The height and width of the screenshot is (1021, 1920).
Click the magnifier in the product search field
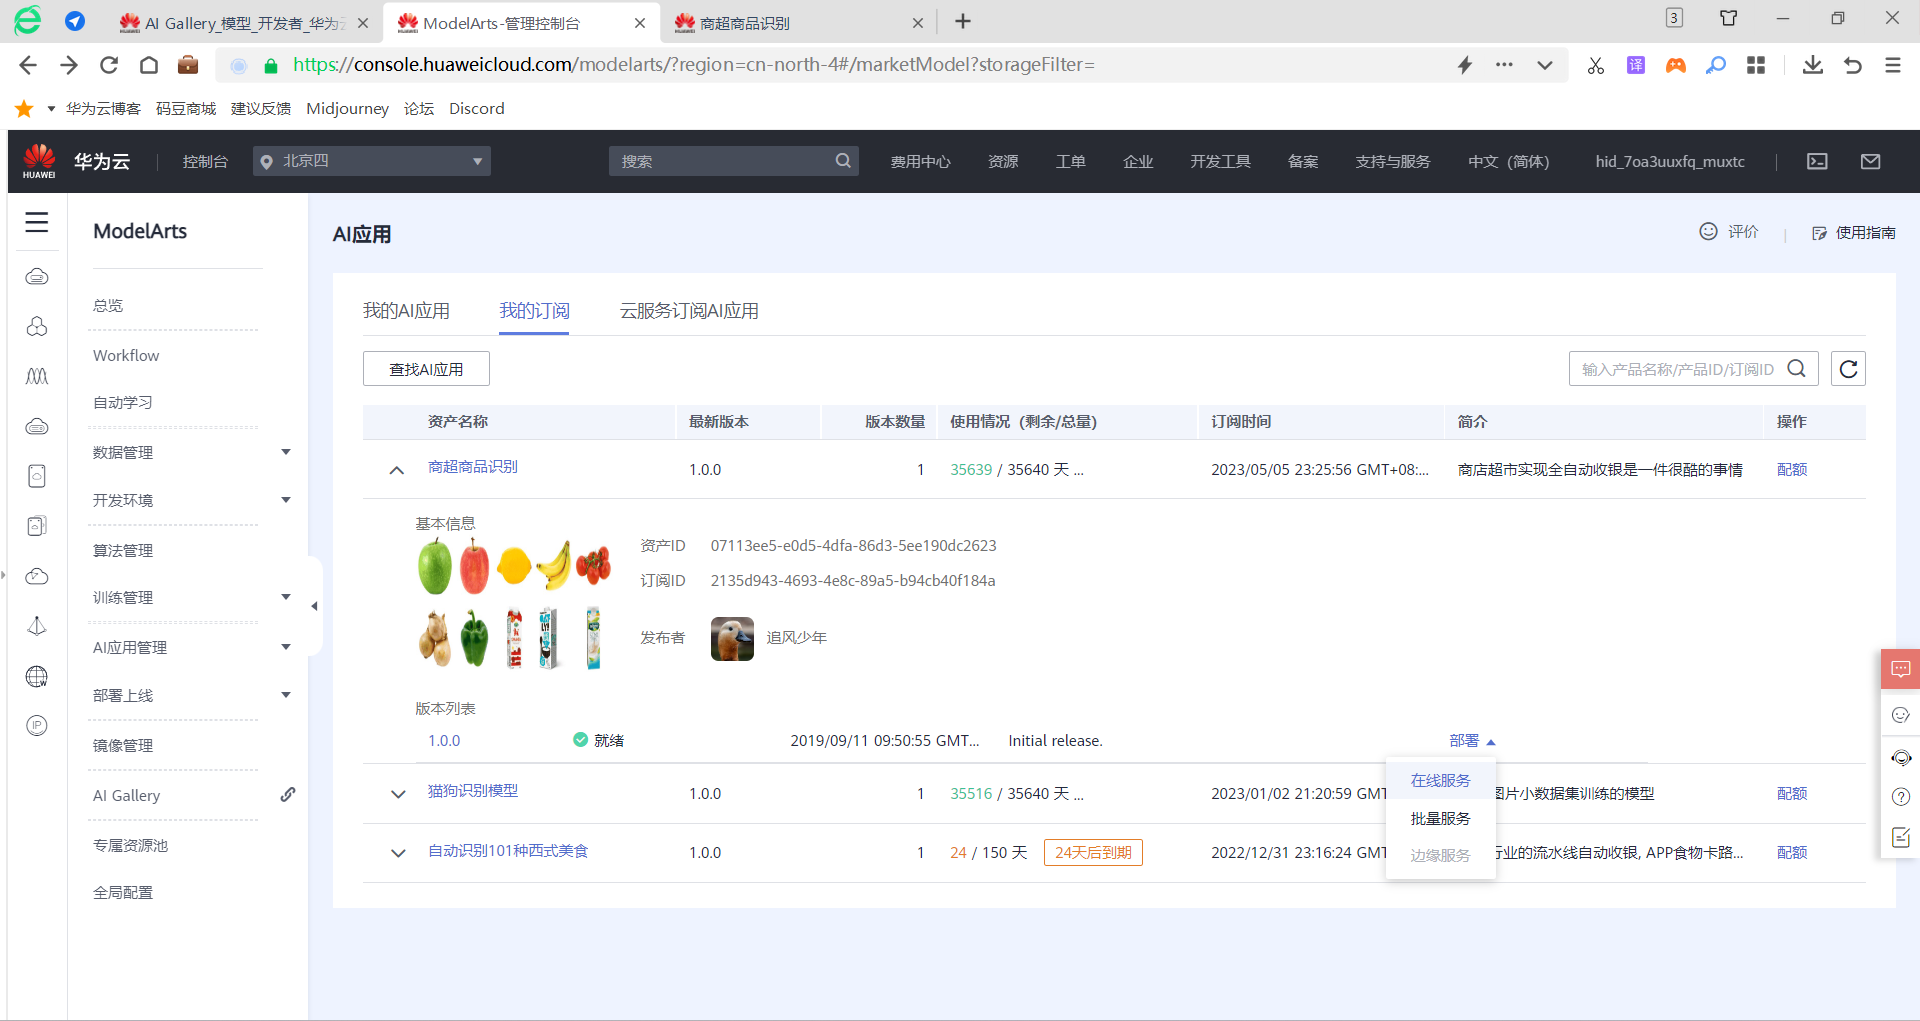tap(1796, 369)
